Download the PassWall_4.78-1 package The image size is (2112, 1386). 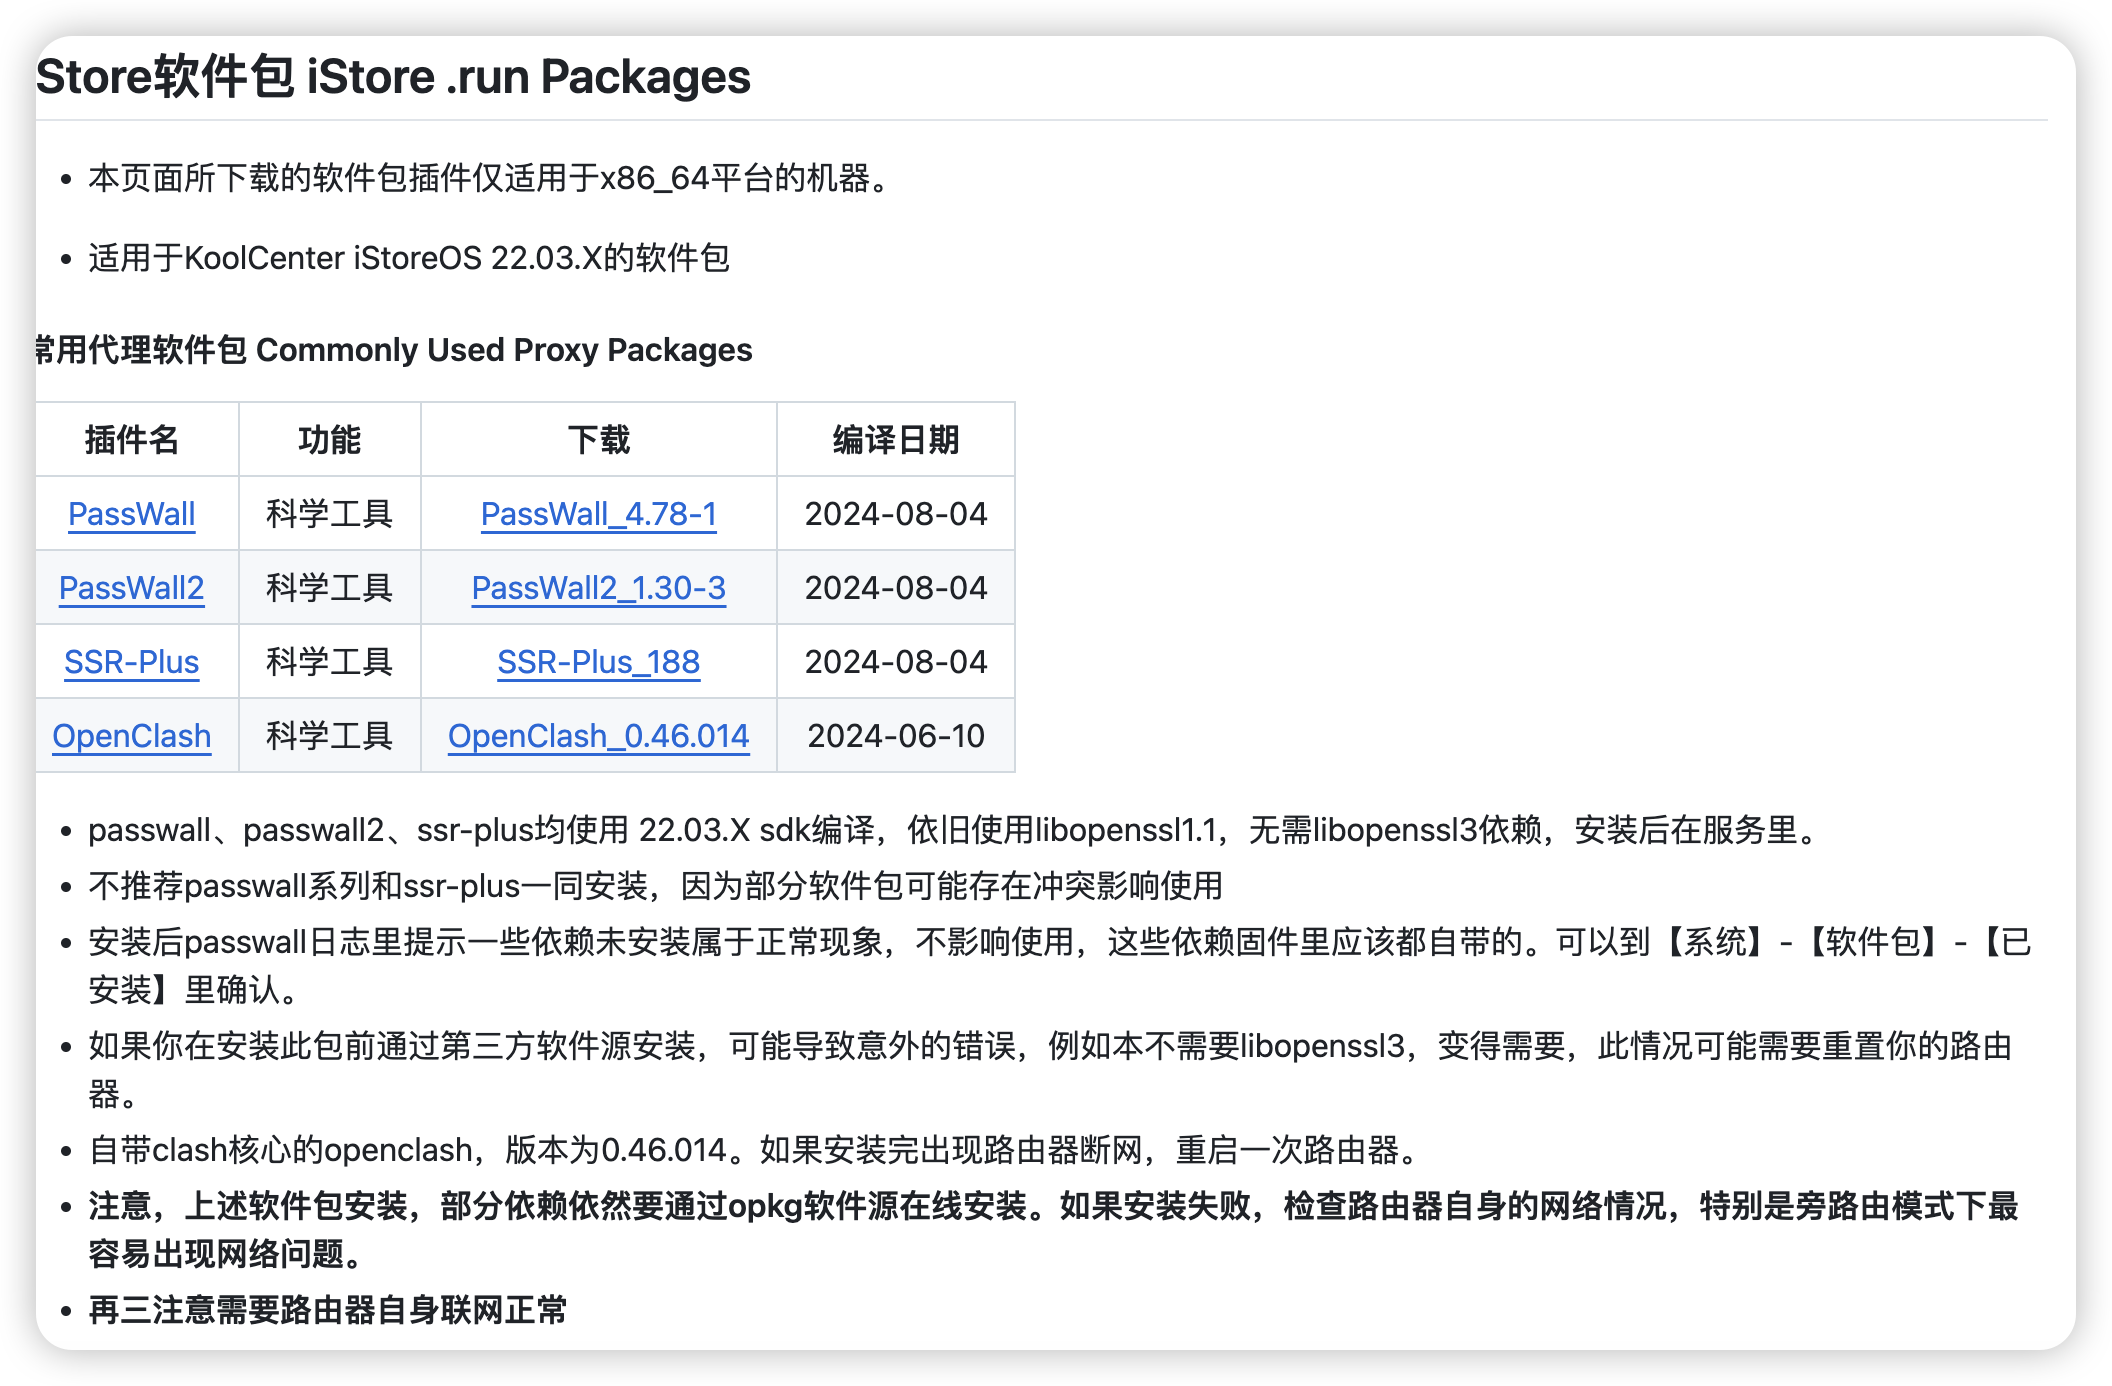599,514
